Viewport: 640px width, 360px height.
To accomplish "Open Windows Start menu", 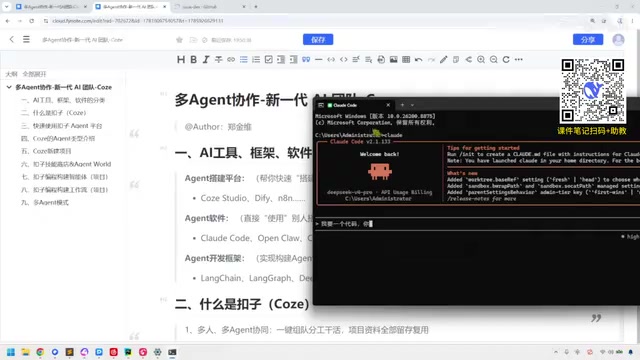I will tap(11, 352).
